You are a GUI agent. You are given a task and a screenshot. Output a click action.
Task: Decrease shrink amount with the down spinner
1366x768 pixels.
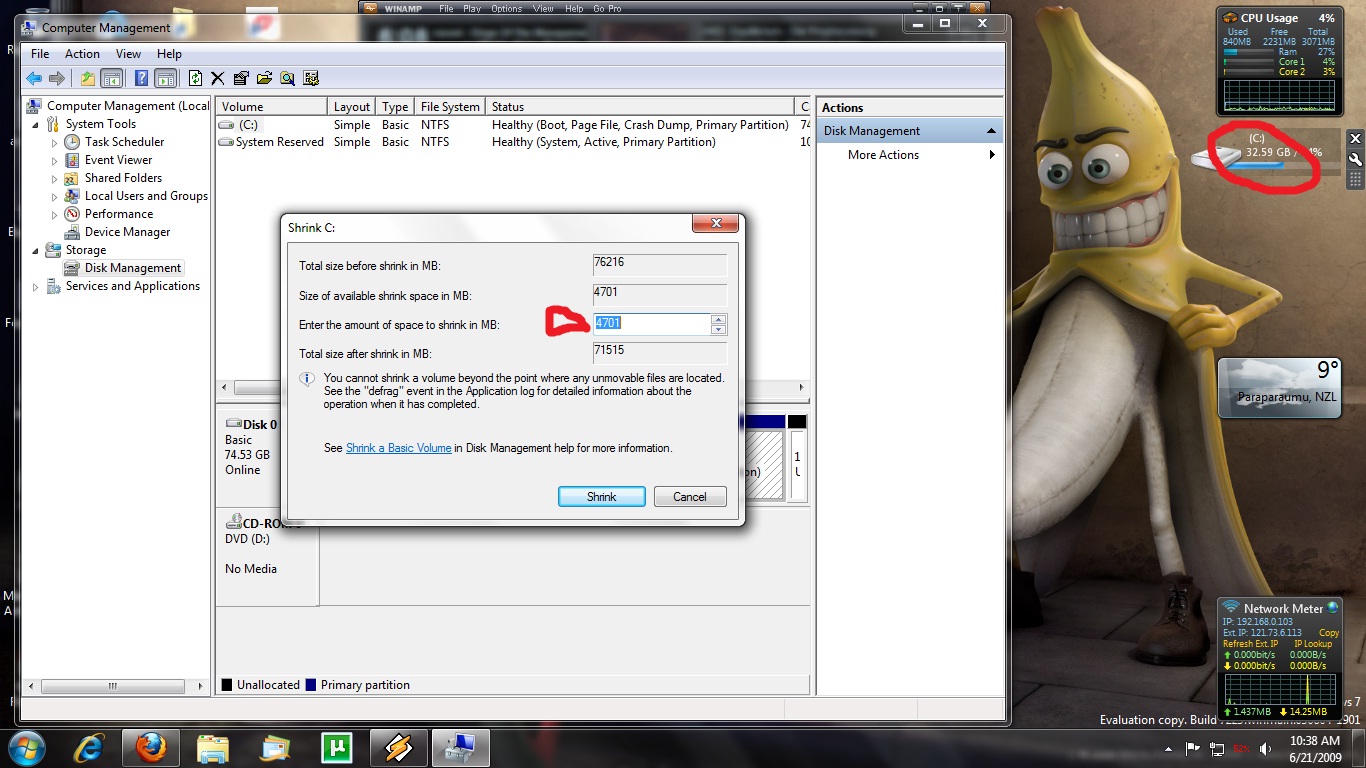coord(718,329)
